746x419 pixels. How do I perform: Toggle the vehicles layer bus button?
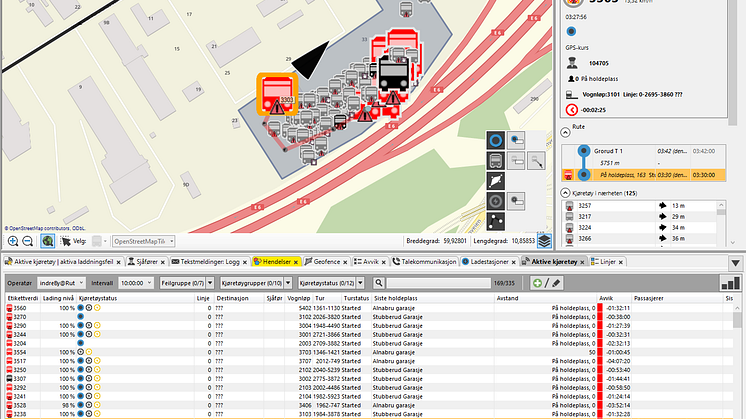point(495,161)
